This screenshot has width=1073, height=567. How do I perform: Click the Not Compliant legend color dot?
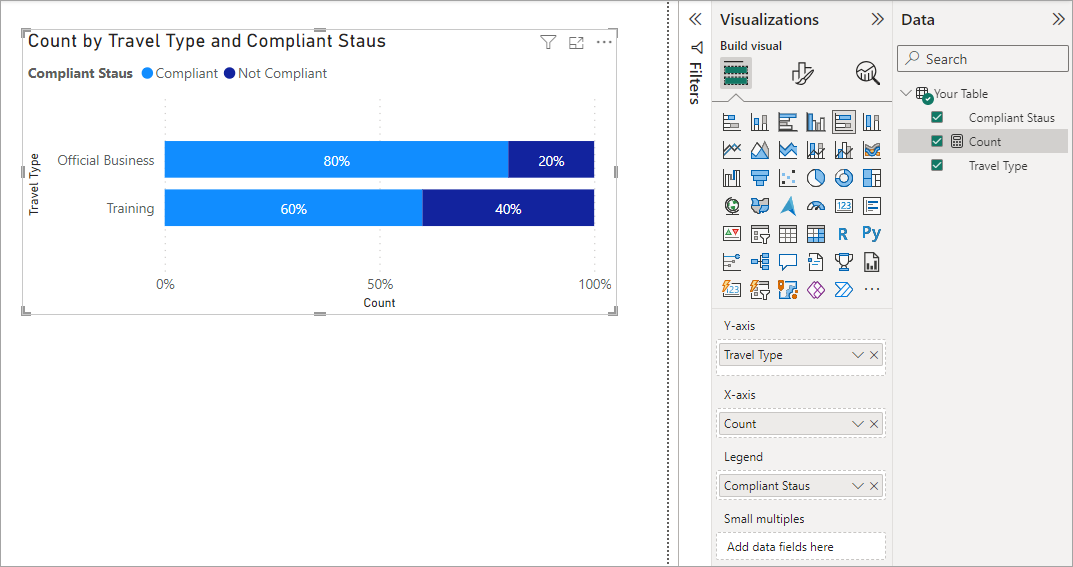point(229,73)
